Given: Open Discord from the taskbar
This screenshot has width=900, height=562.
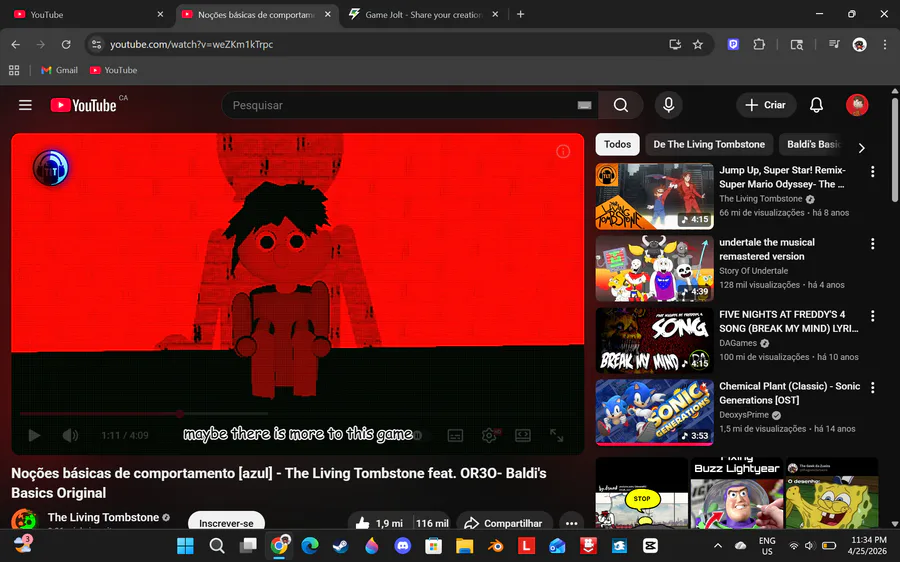Looking at the screenshot, I should (402, 545).
